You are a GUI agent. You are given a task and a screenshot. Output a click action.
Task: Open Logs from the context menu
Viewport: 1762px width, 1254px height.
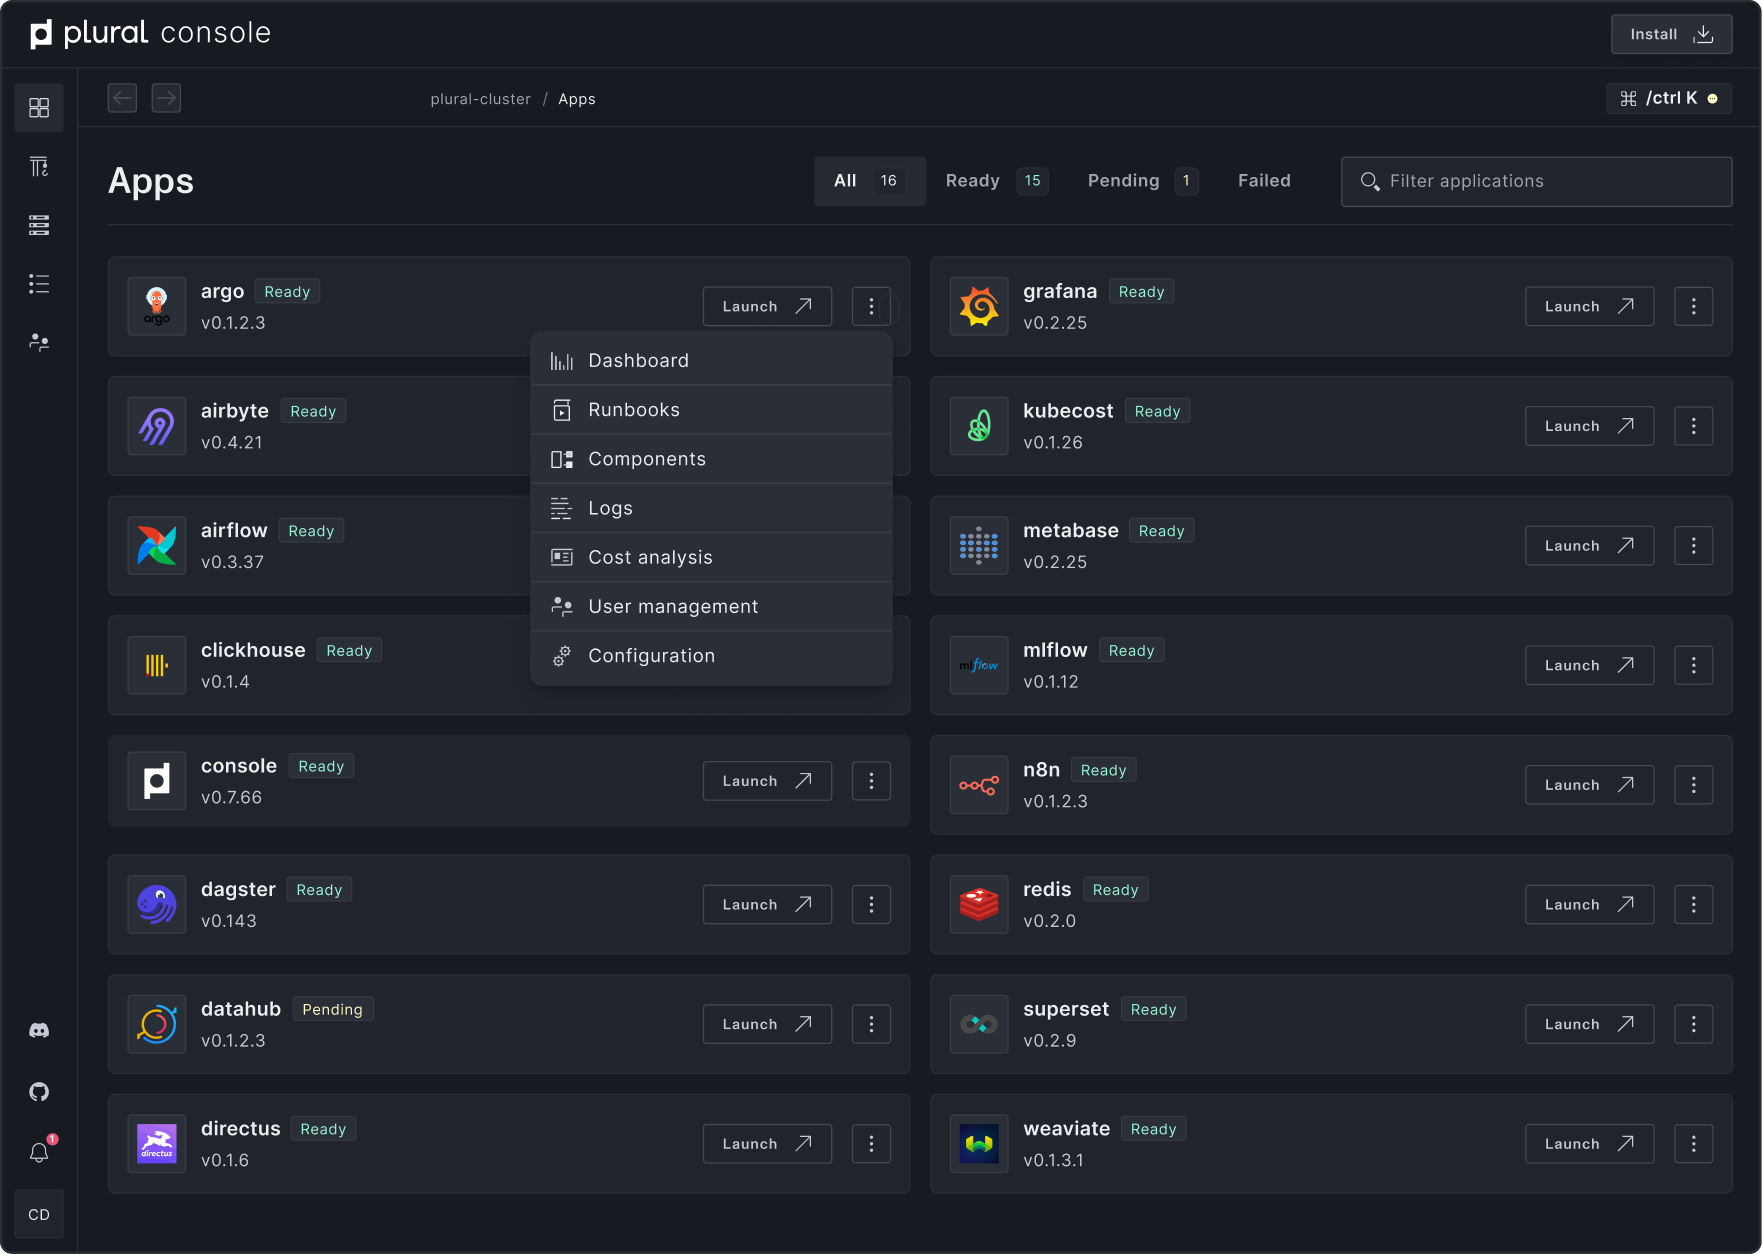click(711, 508)
